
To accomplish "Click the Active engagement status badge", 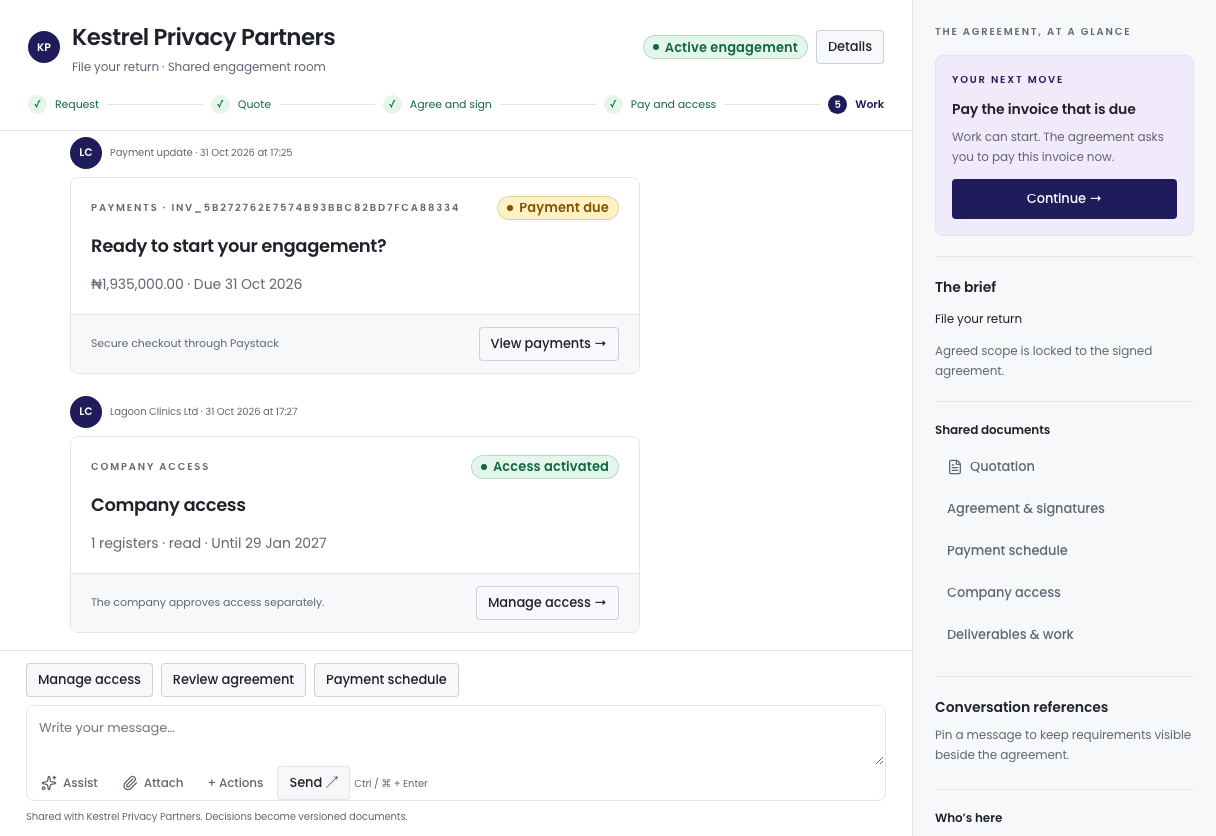I will 725,47.
